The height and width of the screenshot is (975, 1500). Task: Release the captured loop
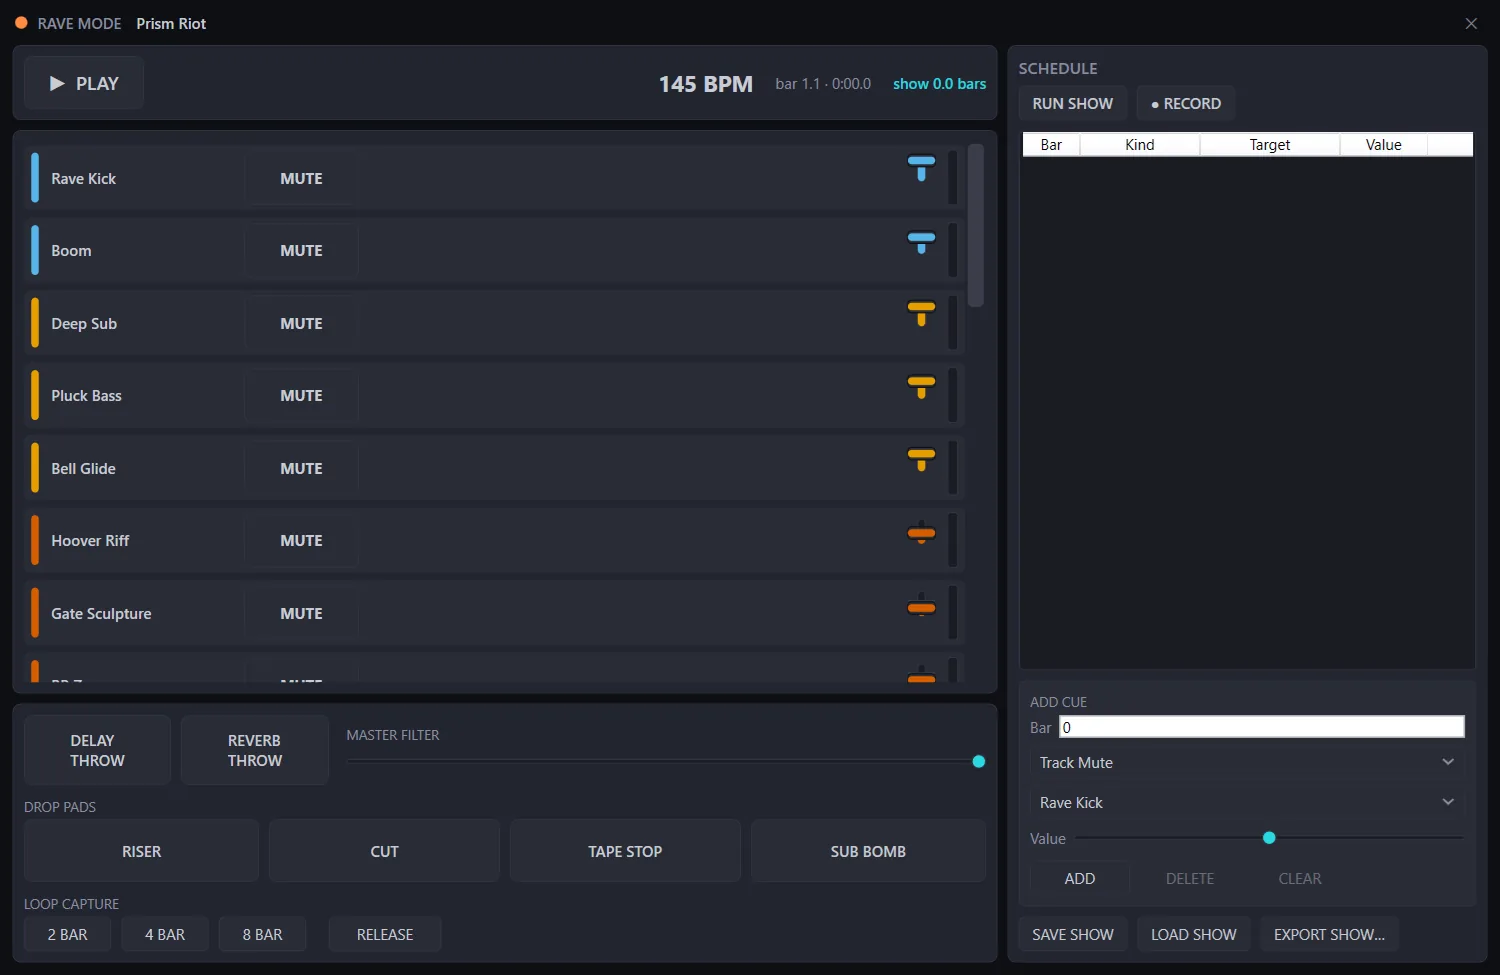pyautogui.click(x=385, y=934)
